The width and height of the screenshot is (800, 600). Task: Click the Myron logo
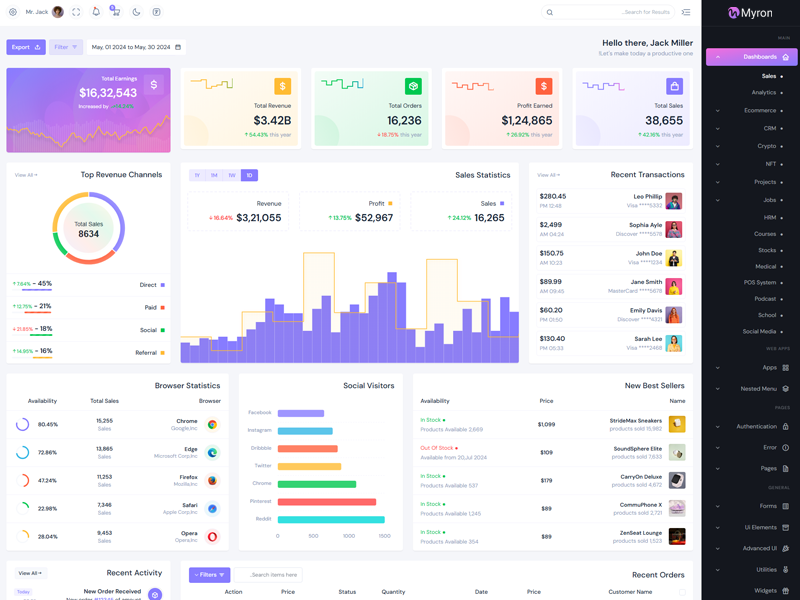point(750,13)
